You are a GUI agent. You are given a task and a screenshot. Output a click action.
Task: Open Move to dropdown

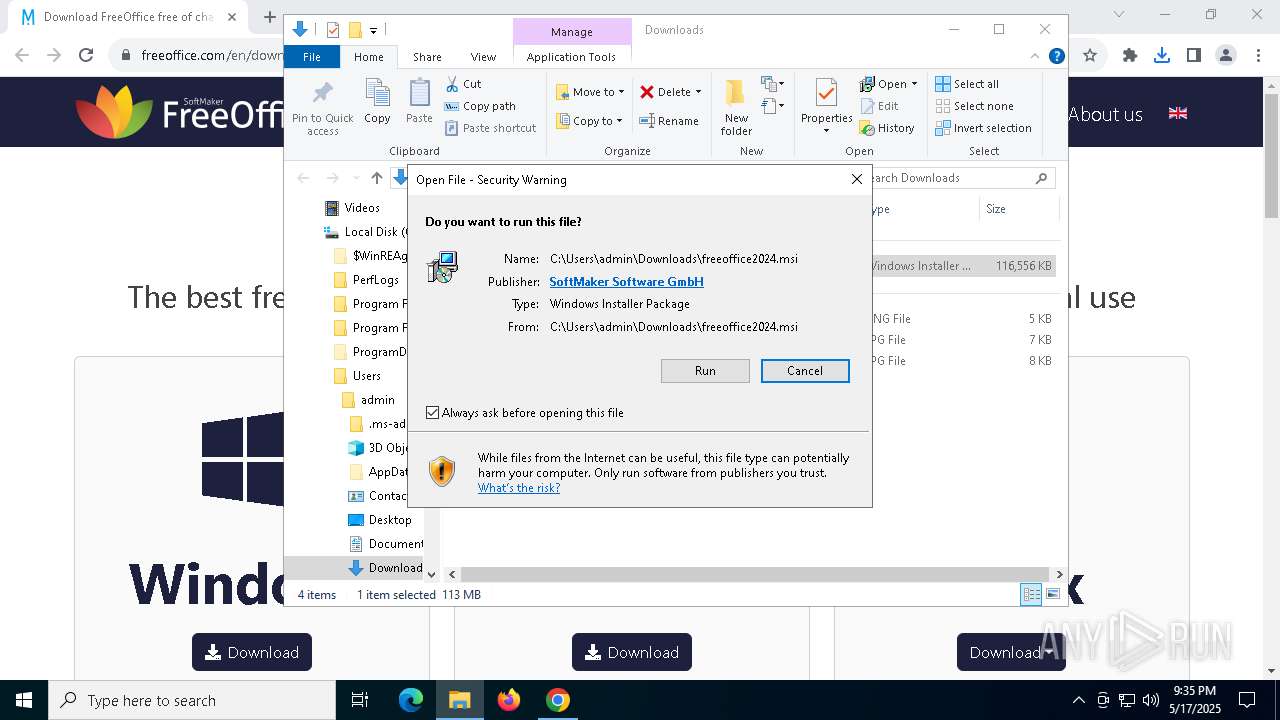tap(590, 92)
